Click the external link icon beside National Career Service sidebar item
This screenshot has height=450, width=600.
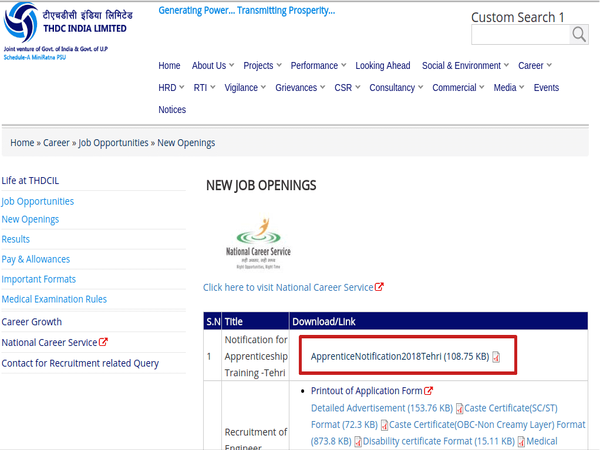[103, 342]
